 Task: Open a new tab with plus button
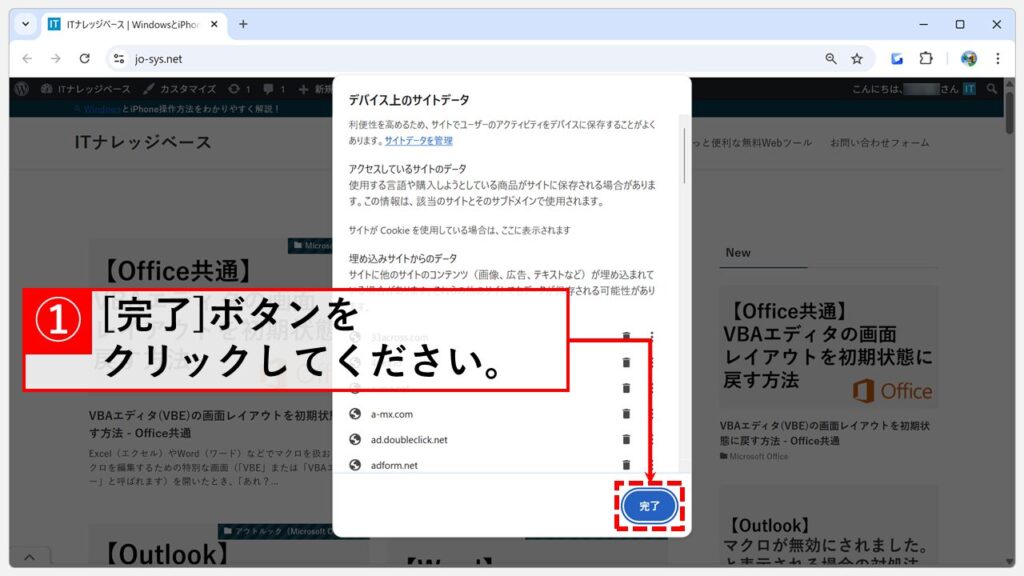coord(243,24)
